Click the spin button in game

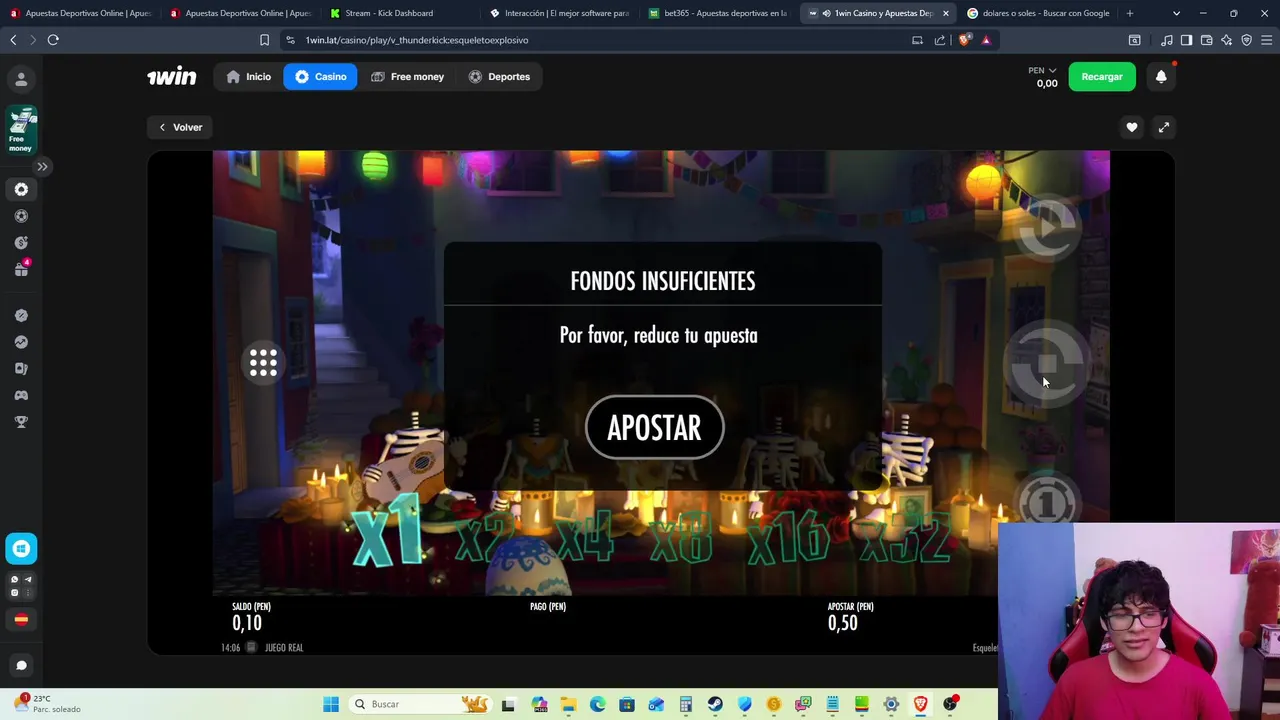1046,365
